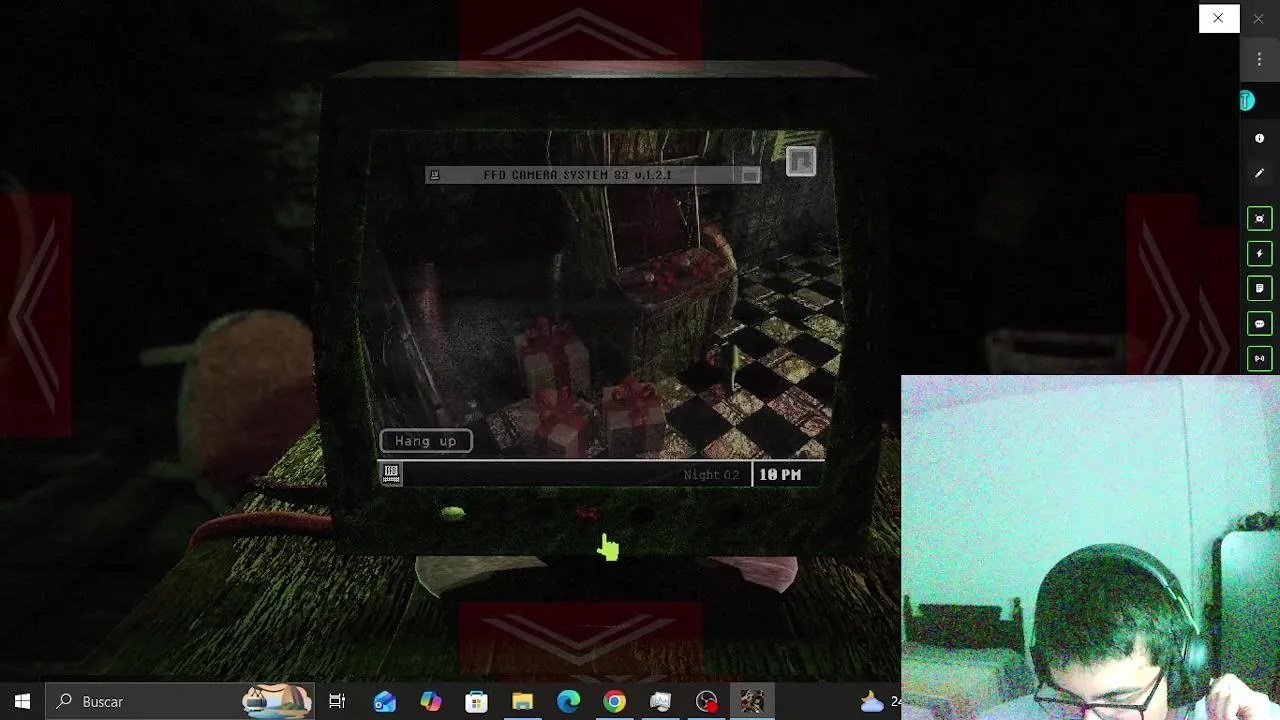Click the green button on the monitor base
Screen dimensions: 1280x720
pos(452,513)
